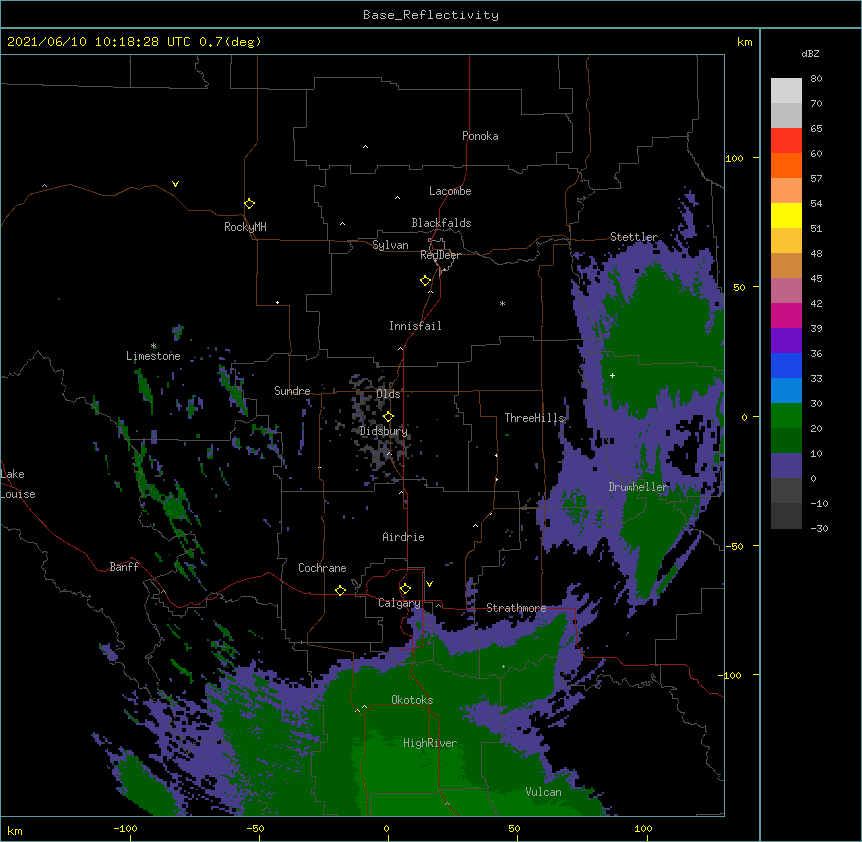
Task: Click the white plus marker north of Drumheller
Action: coord(612,375)
